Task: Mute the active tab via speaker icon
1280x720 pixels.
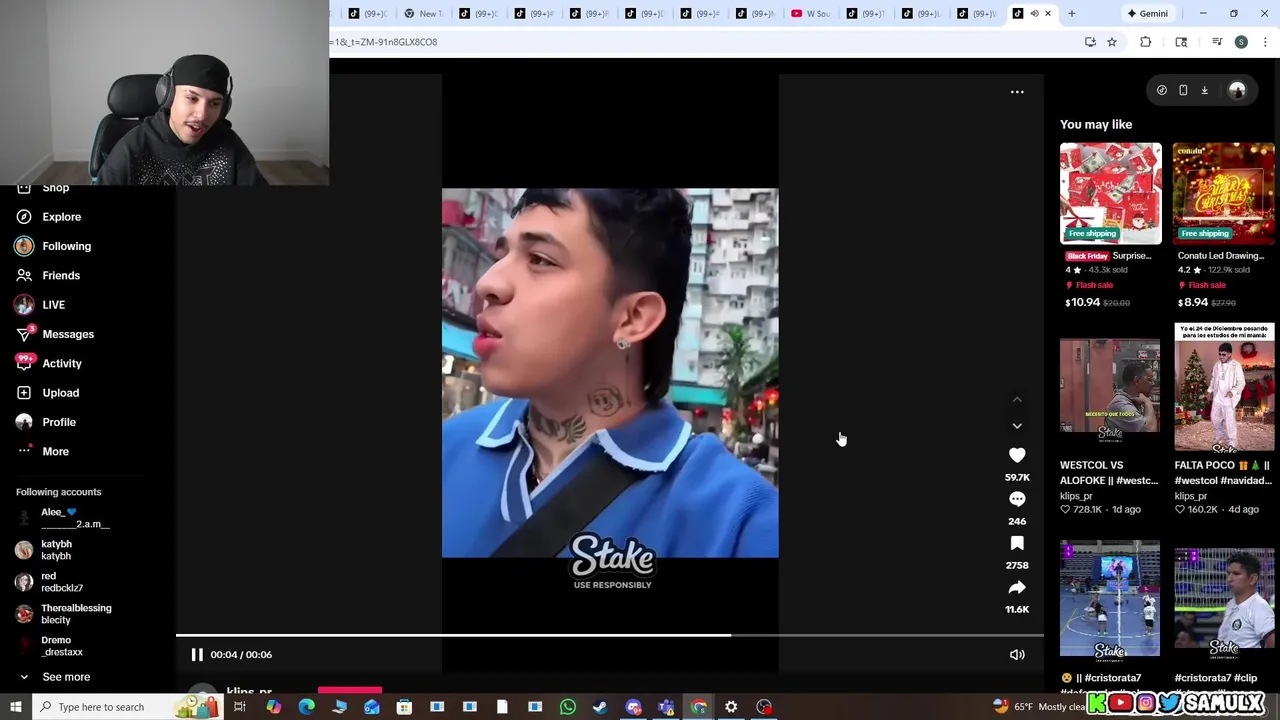Action: 1035,13
